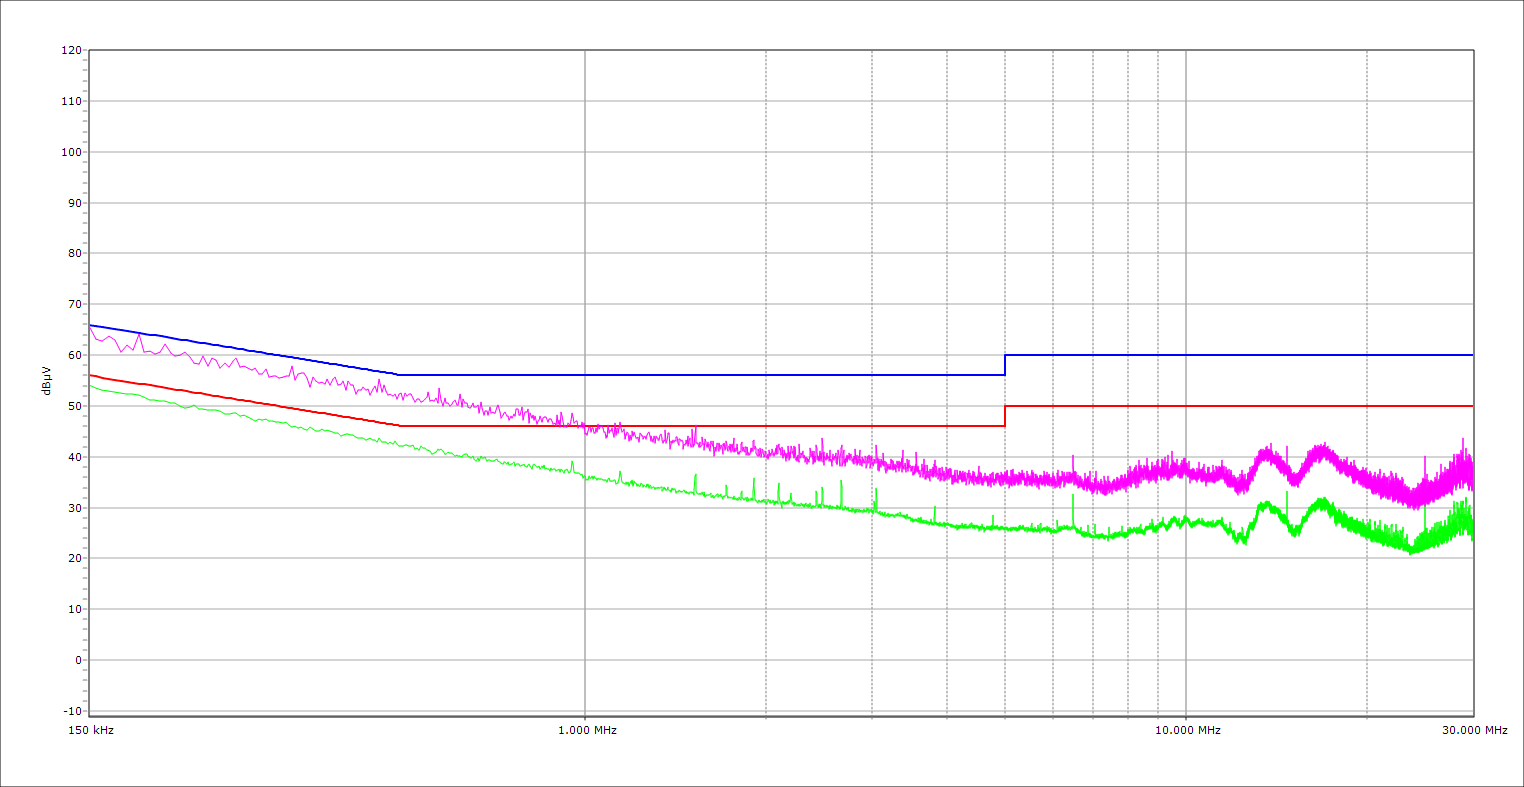Select the blue limit line's vertical step
The width and height of the screenshot is (1524, 787).
[1005, 365]
